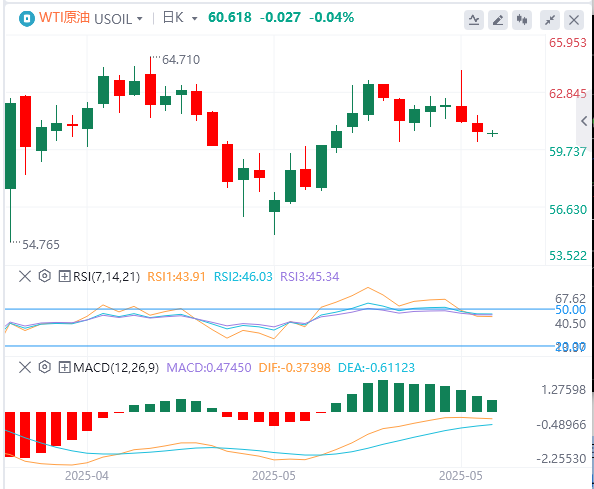Select the 64.710 high price marker
This screenshot has width=594, height=489.
point(181,60)
